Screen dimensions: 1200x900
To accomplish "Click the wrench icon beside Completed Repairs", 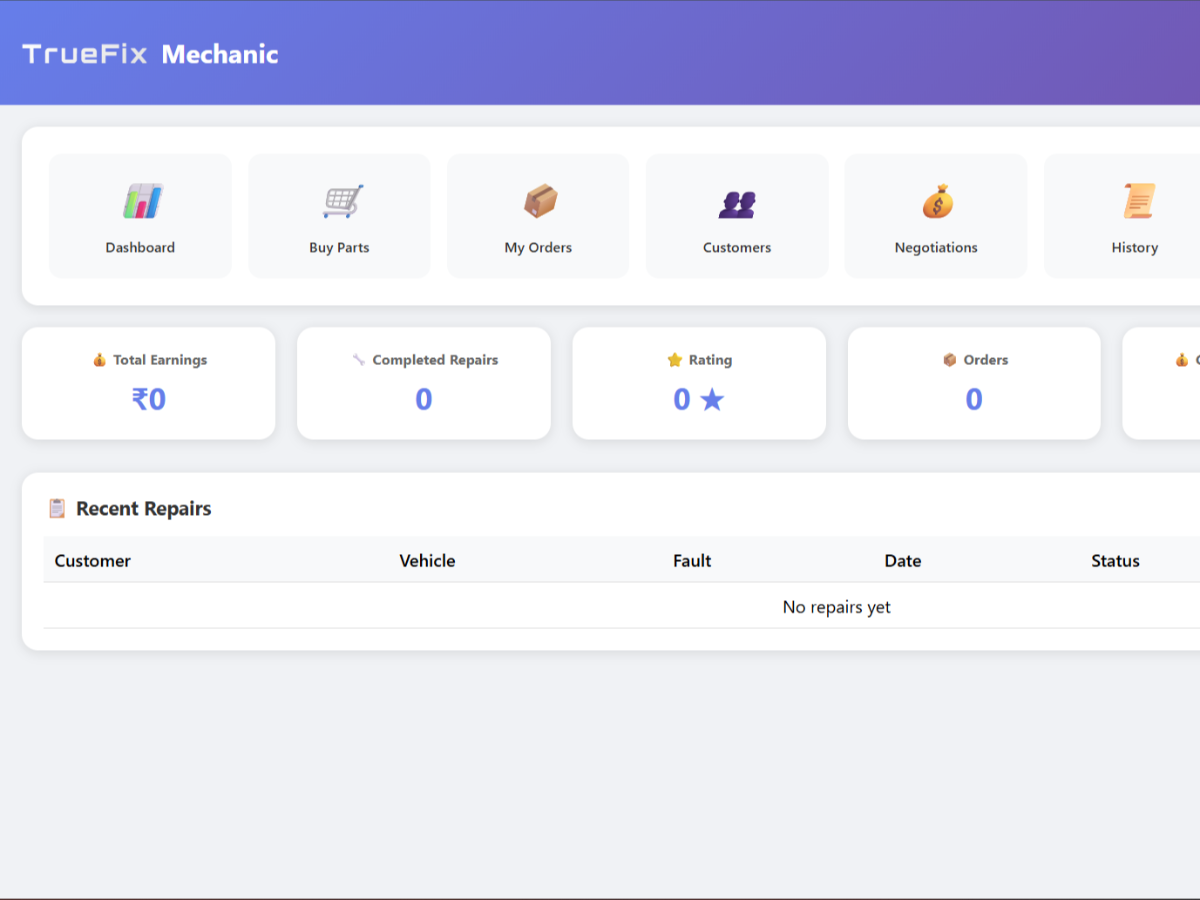I will pyautogui.click(x=358, y=360).
